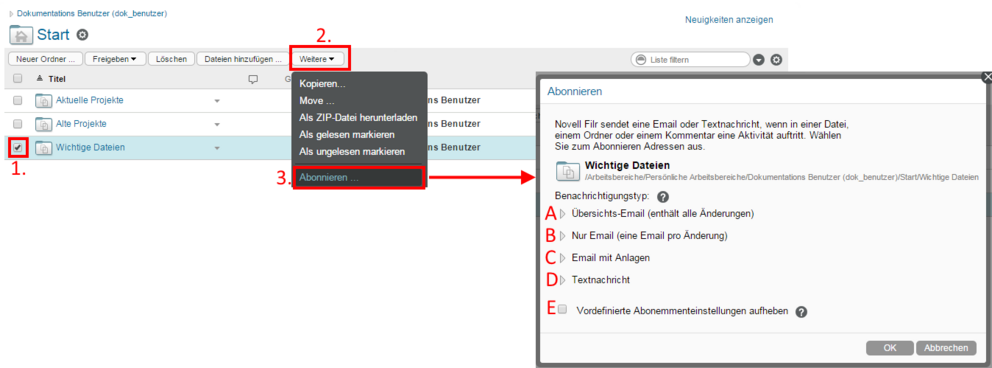Click Abbrechen in Abonnieren dialog
Image resolution: width=992 pixels, height=368 pixels.
tap(946, 348)
